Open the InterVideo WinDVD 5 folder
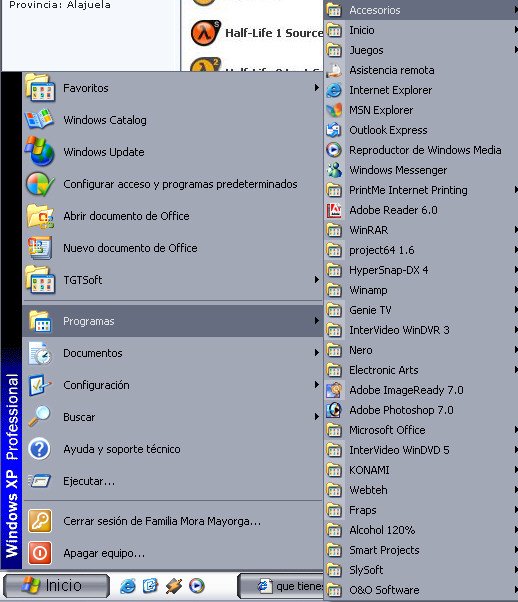The image size is (518, 602). (x=421, y=450)
